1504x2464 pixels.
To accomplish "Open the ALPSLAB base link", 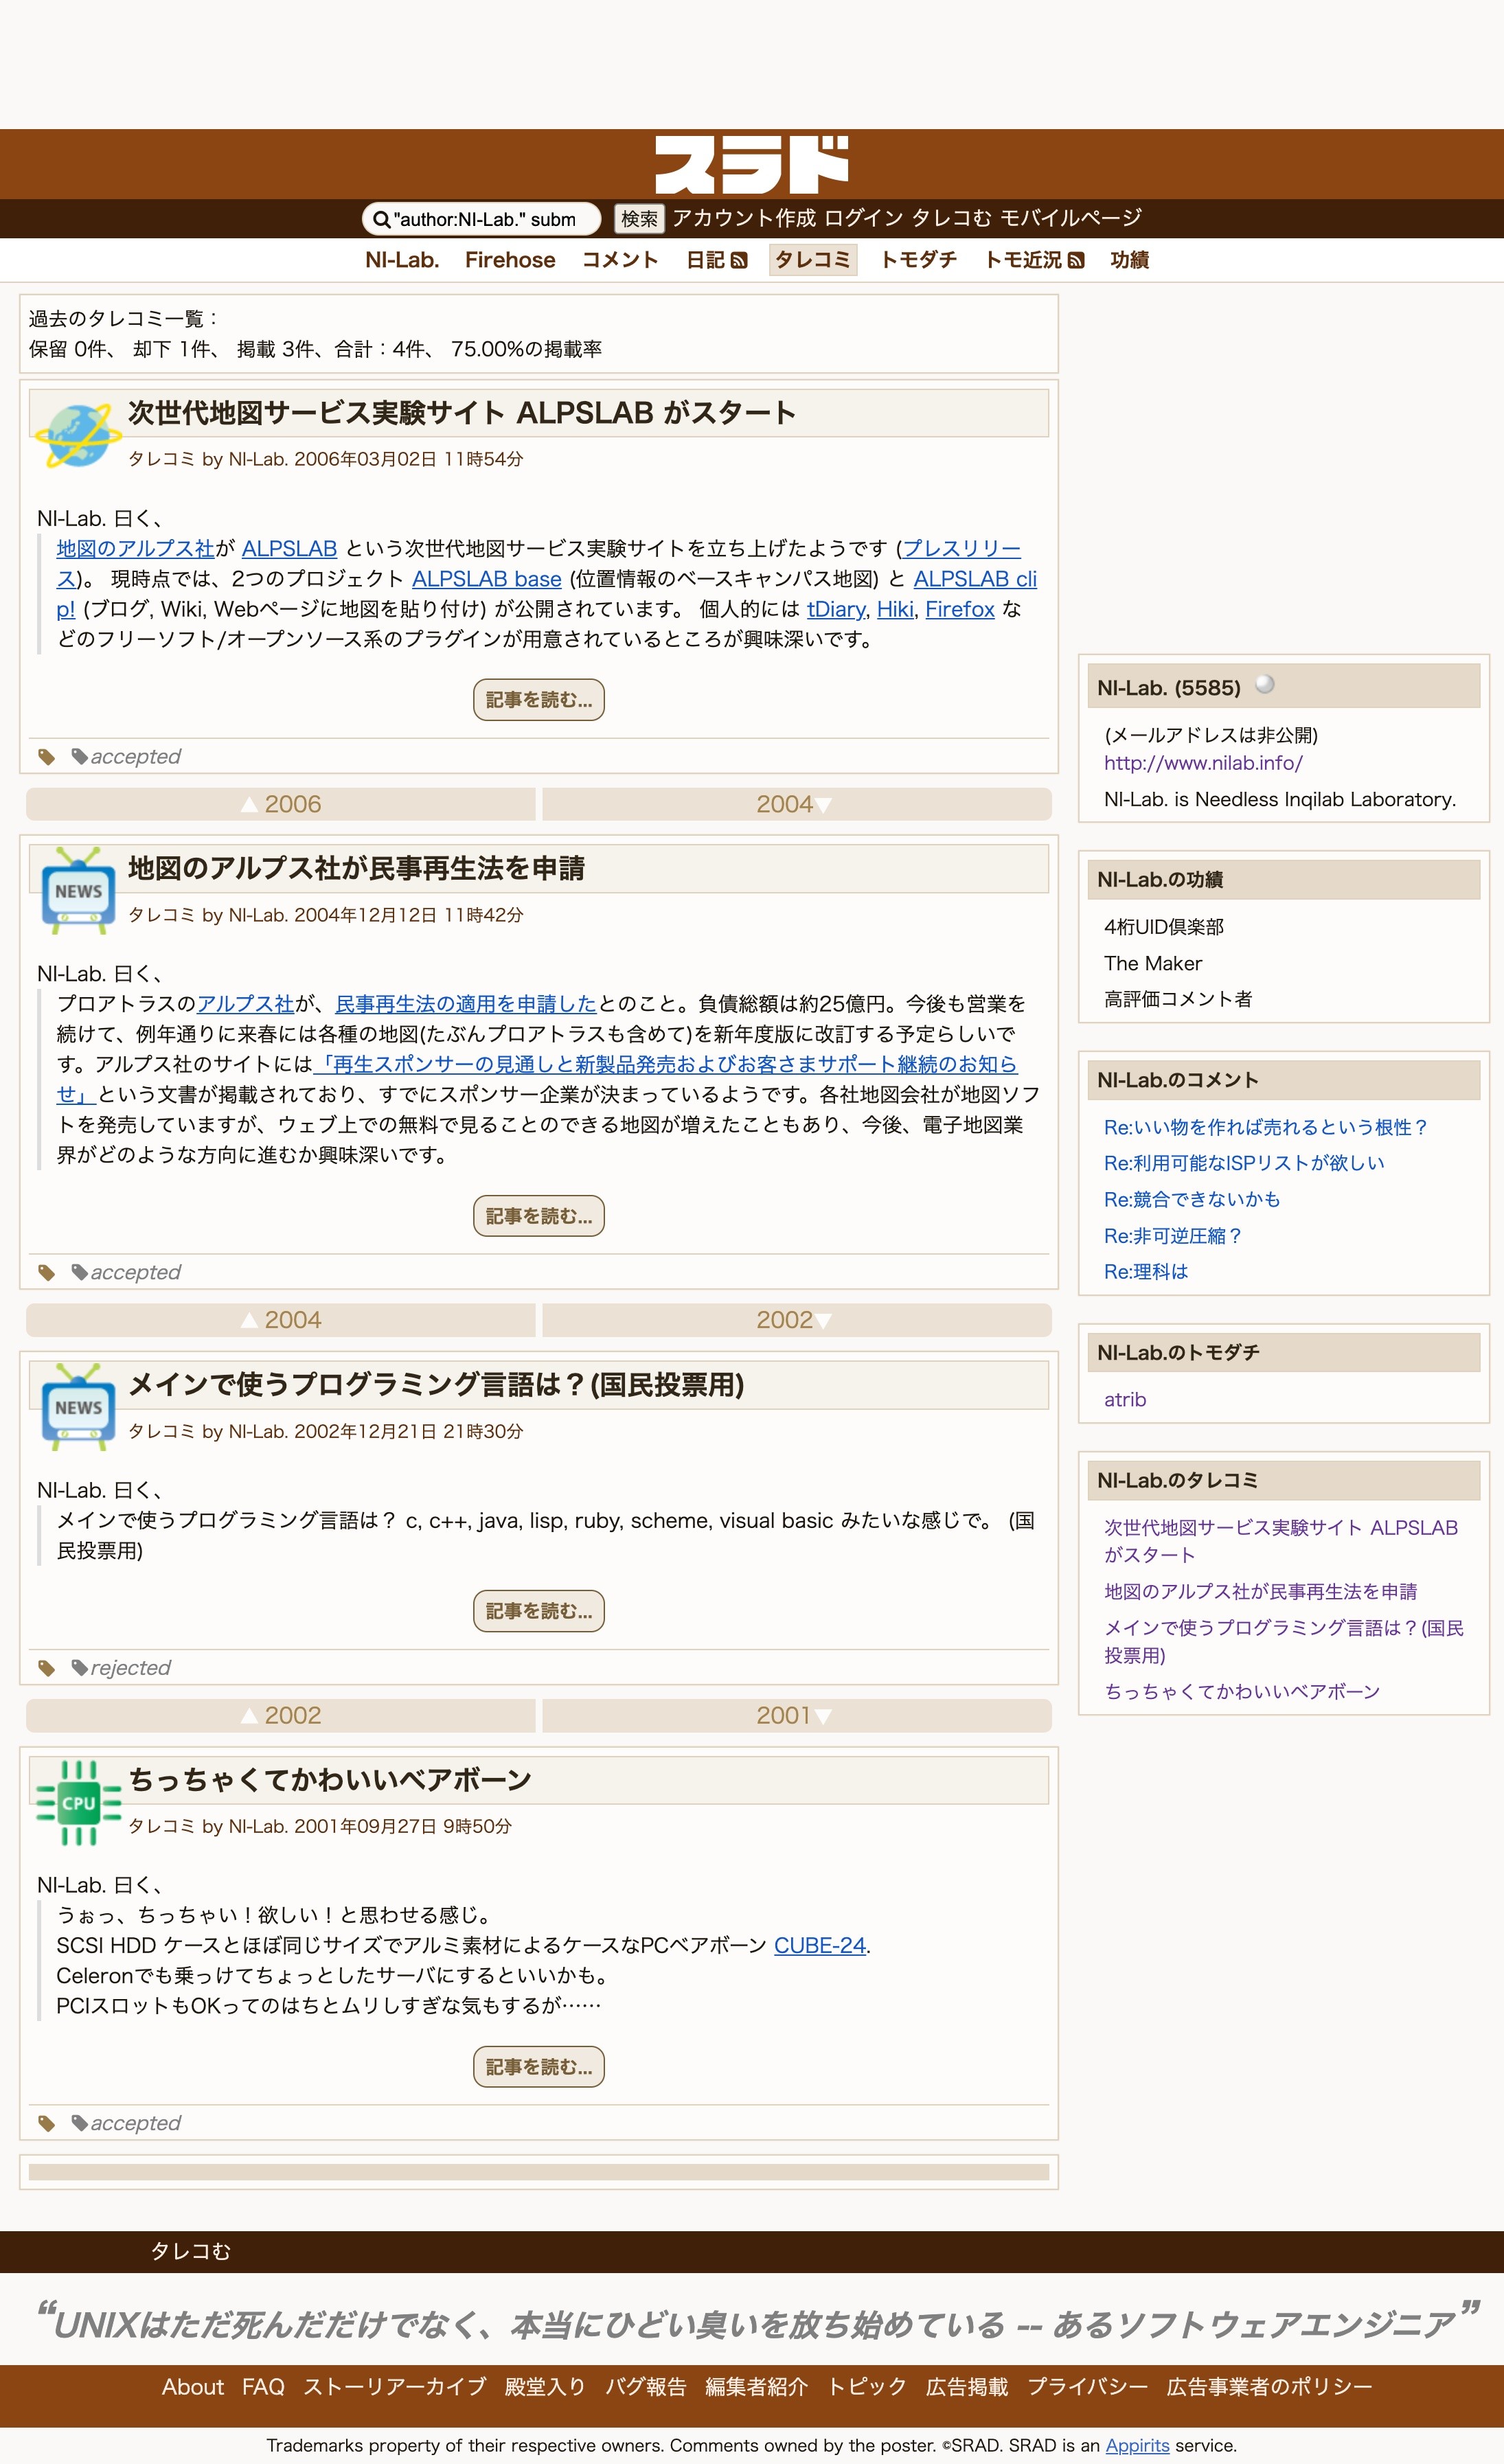I will coord(487,579).
